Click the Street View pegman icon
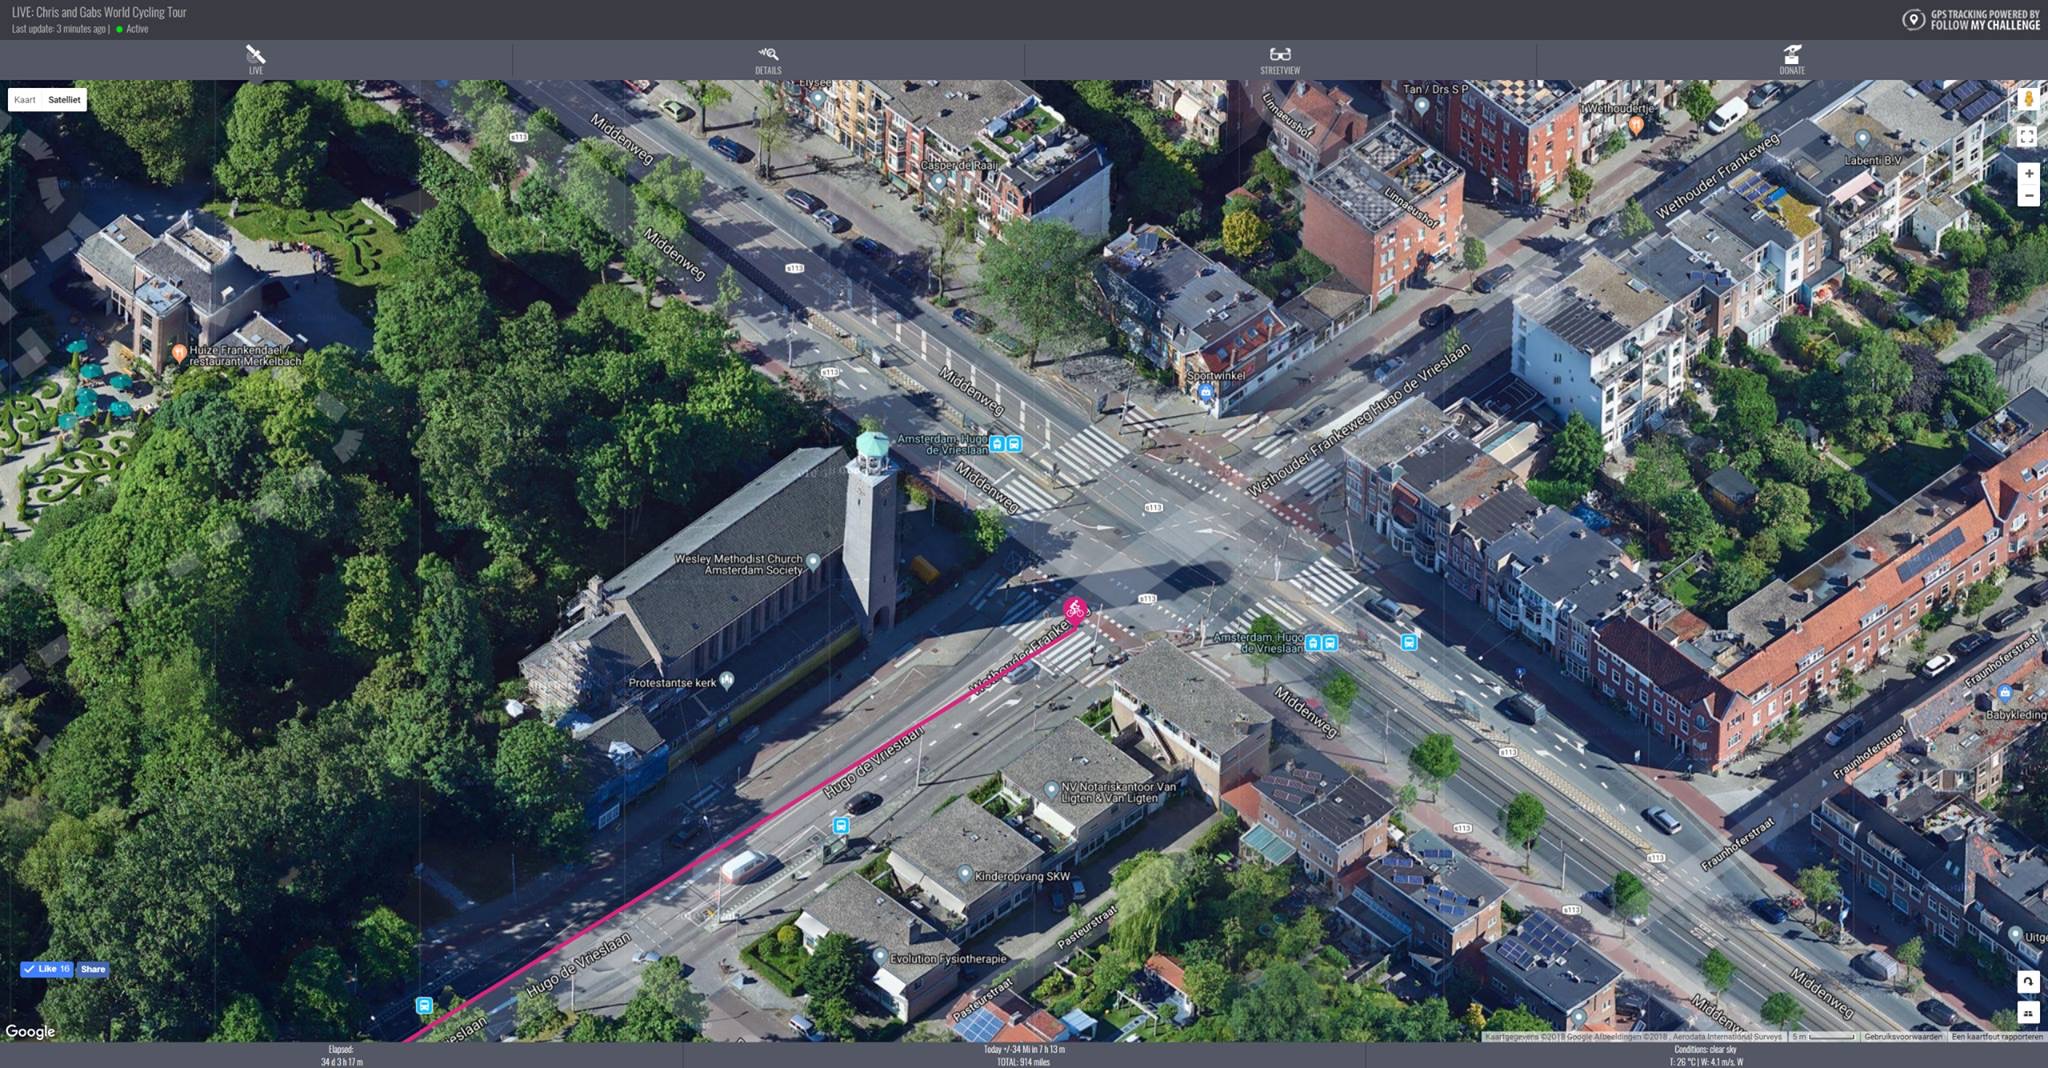Screen dimensions: 2048x1068 tap(2028, 100)
